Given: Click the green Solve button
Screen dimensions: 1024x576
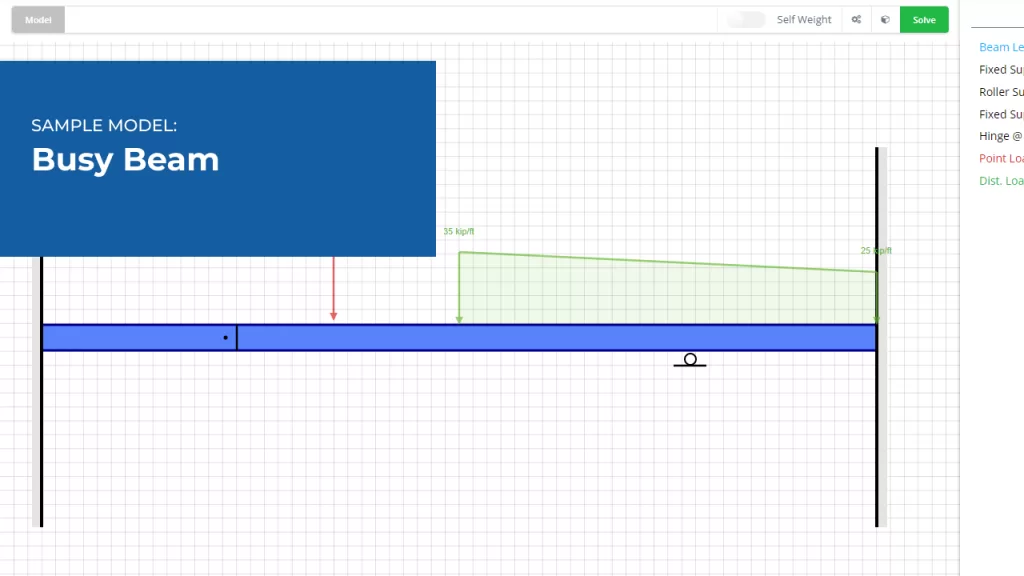Looking at the screenshot, I should 923,20.
